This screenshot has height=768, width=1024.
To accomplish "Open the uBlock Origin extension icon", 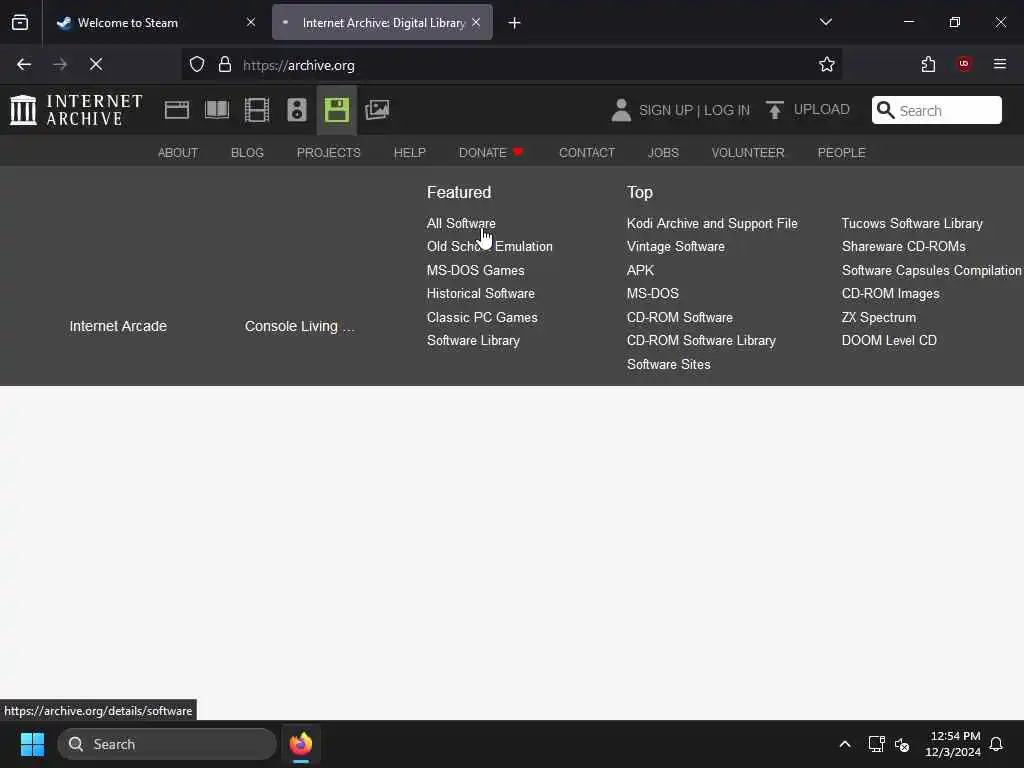I will (964, 64).
